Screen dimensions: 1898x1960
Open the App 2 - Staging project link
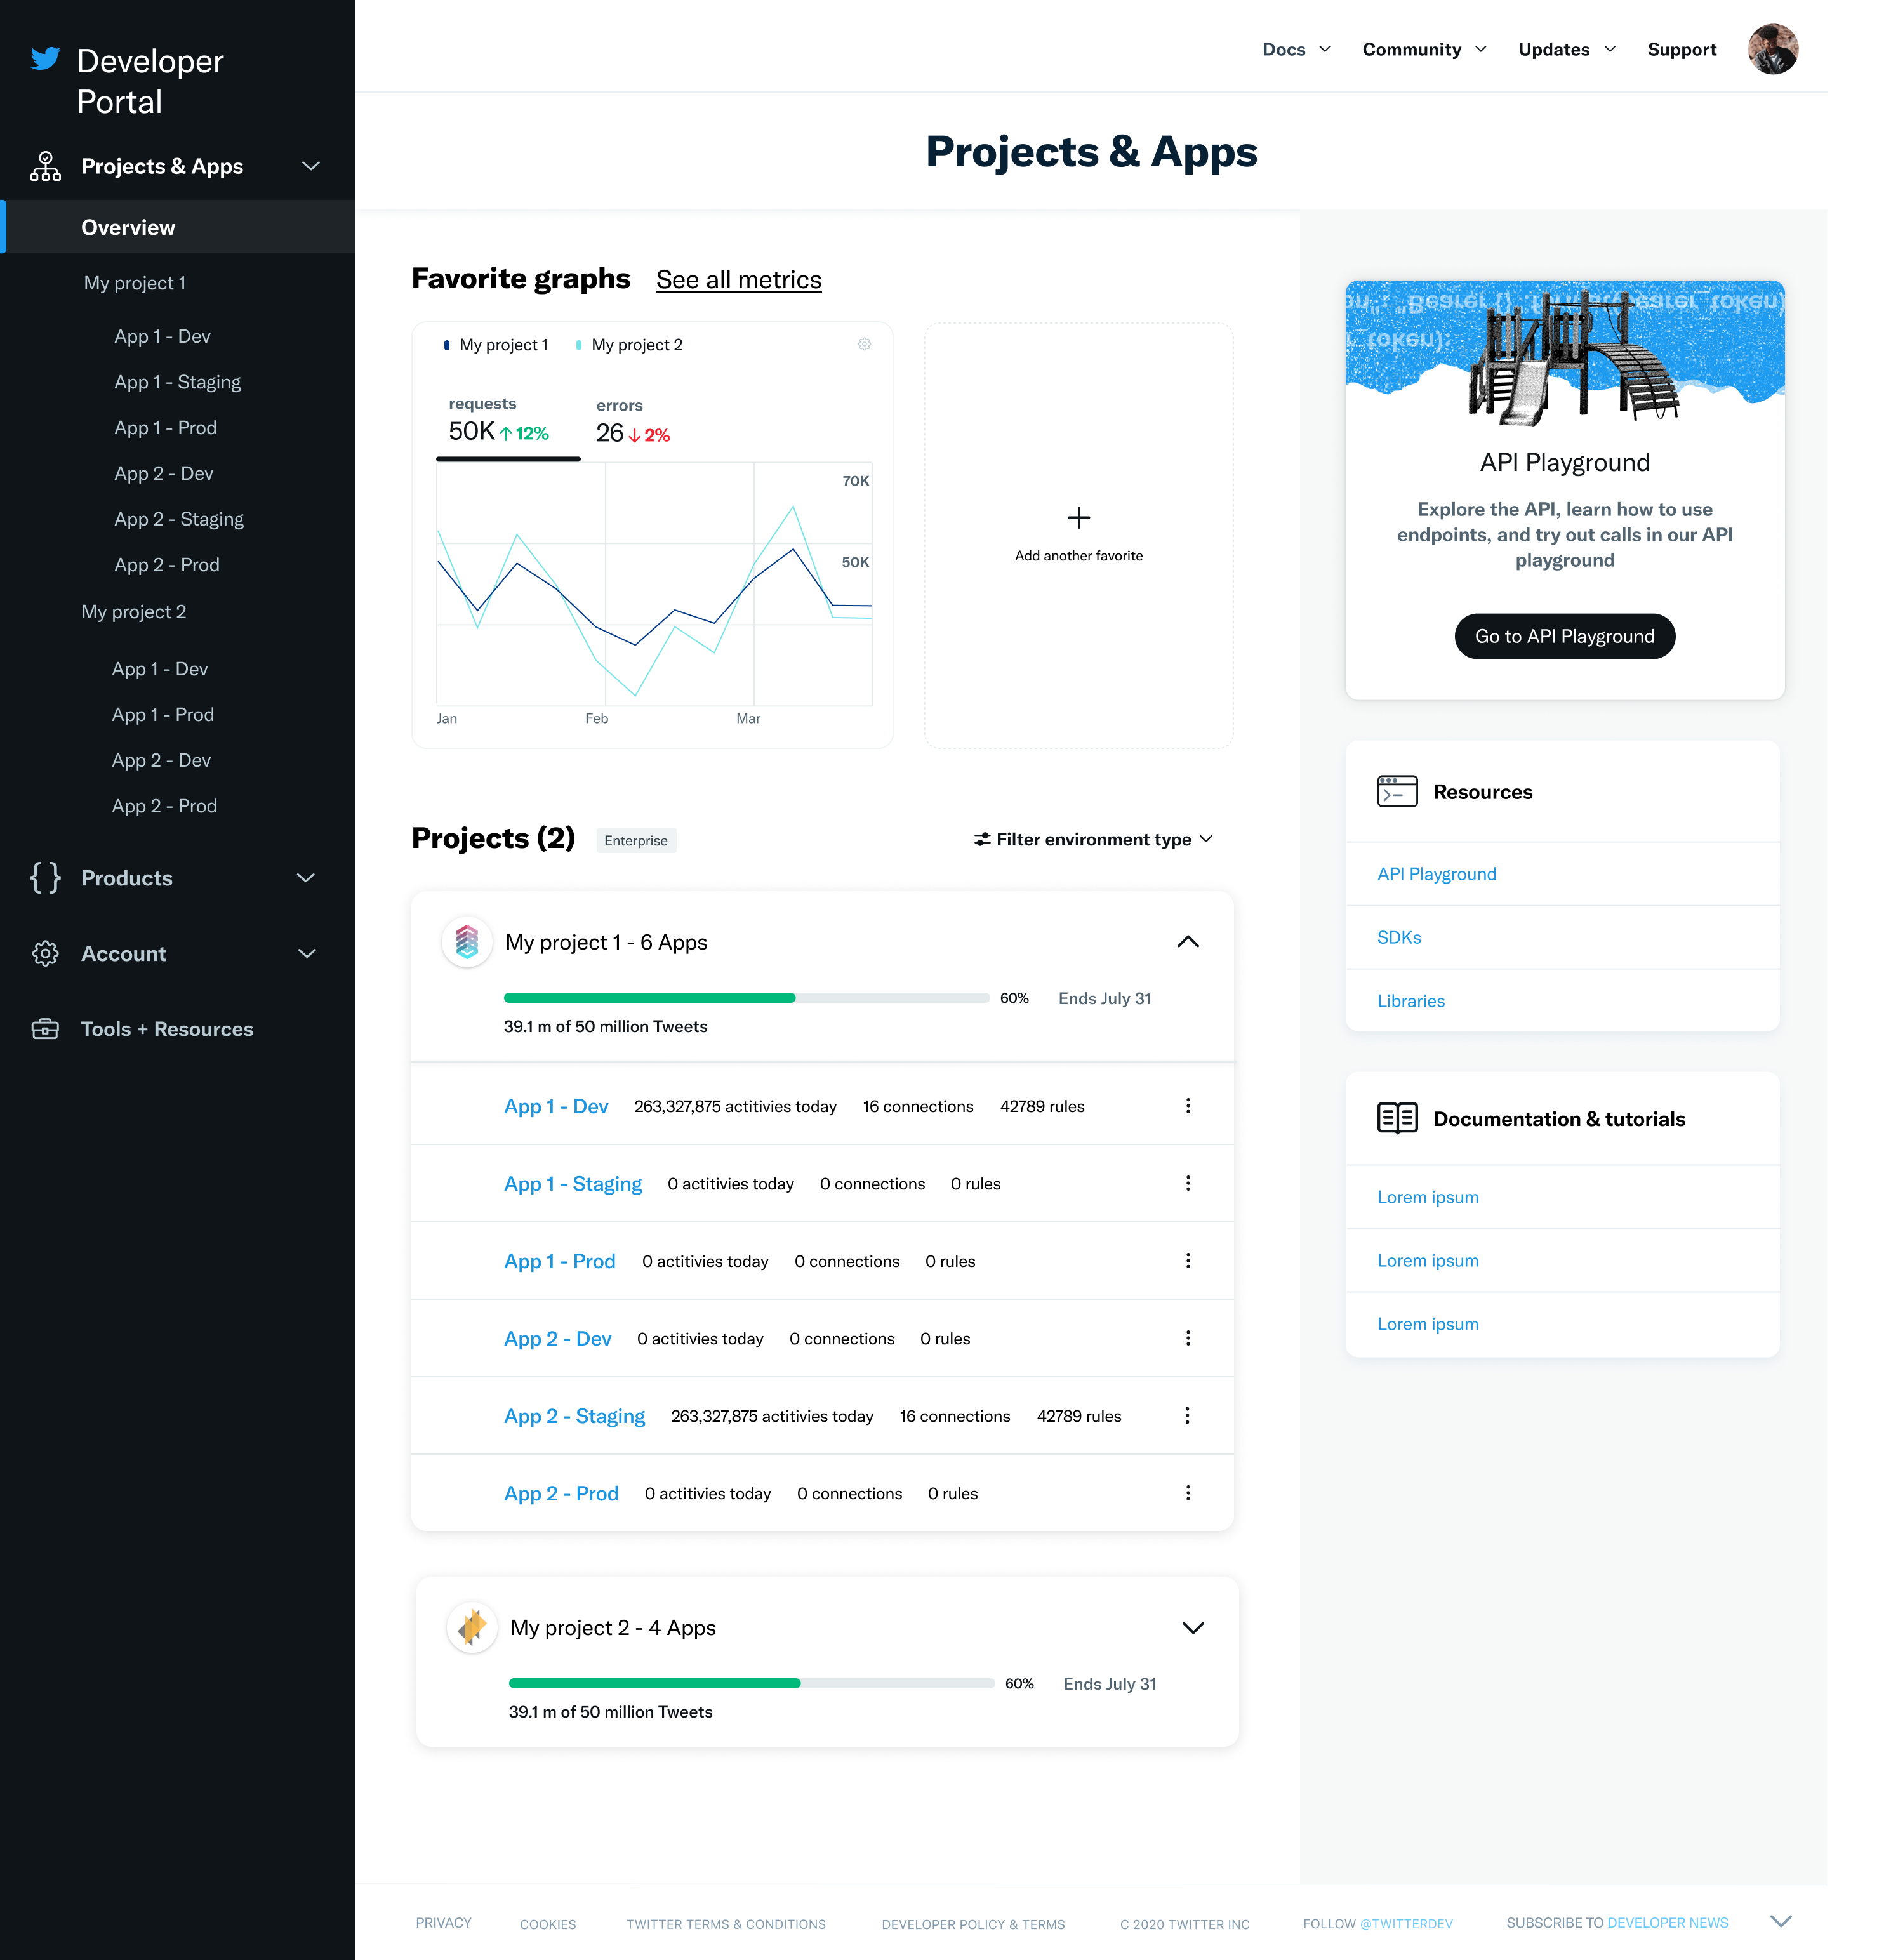[x=574, y=1416]
